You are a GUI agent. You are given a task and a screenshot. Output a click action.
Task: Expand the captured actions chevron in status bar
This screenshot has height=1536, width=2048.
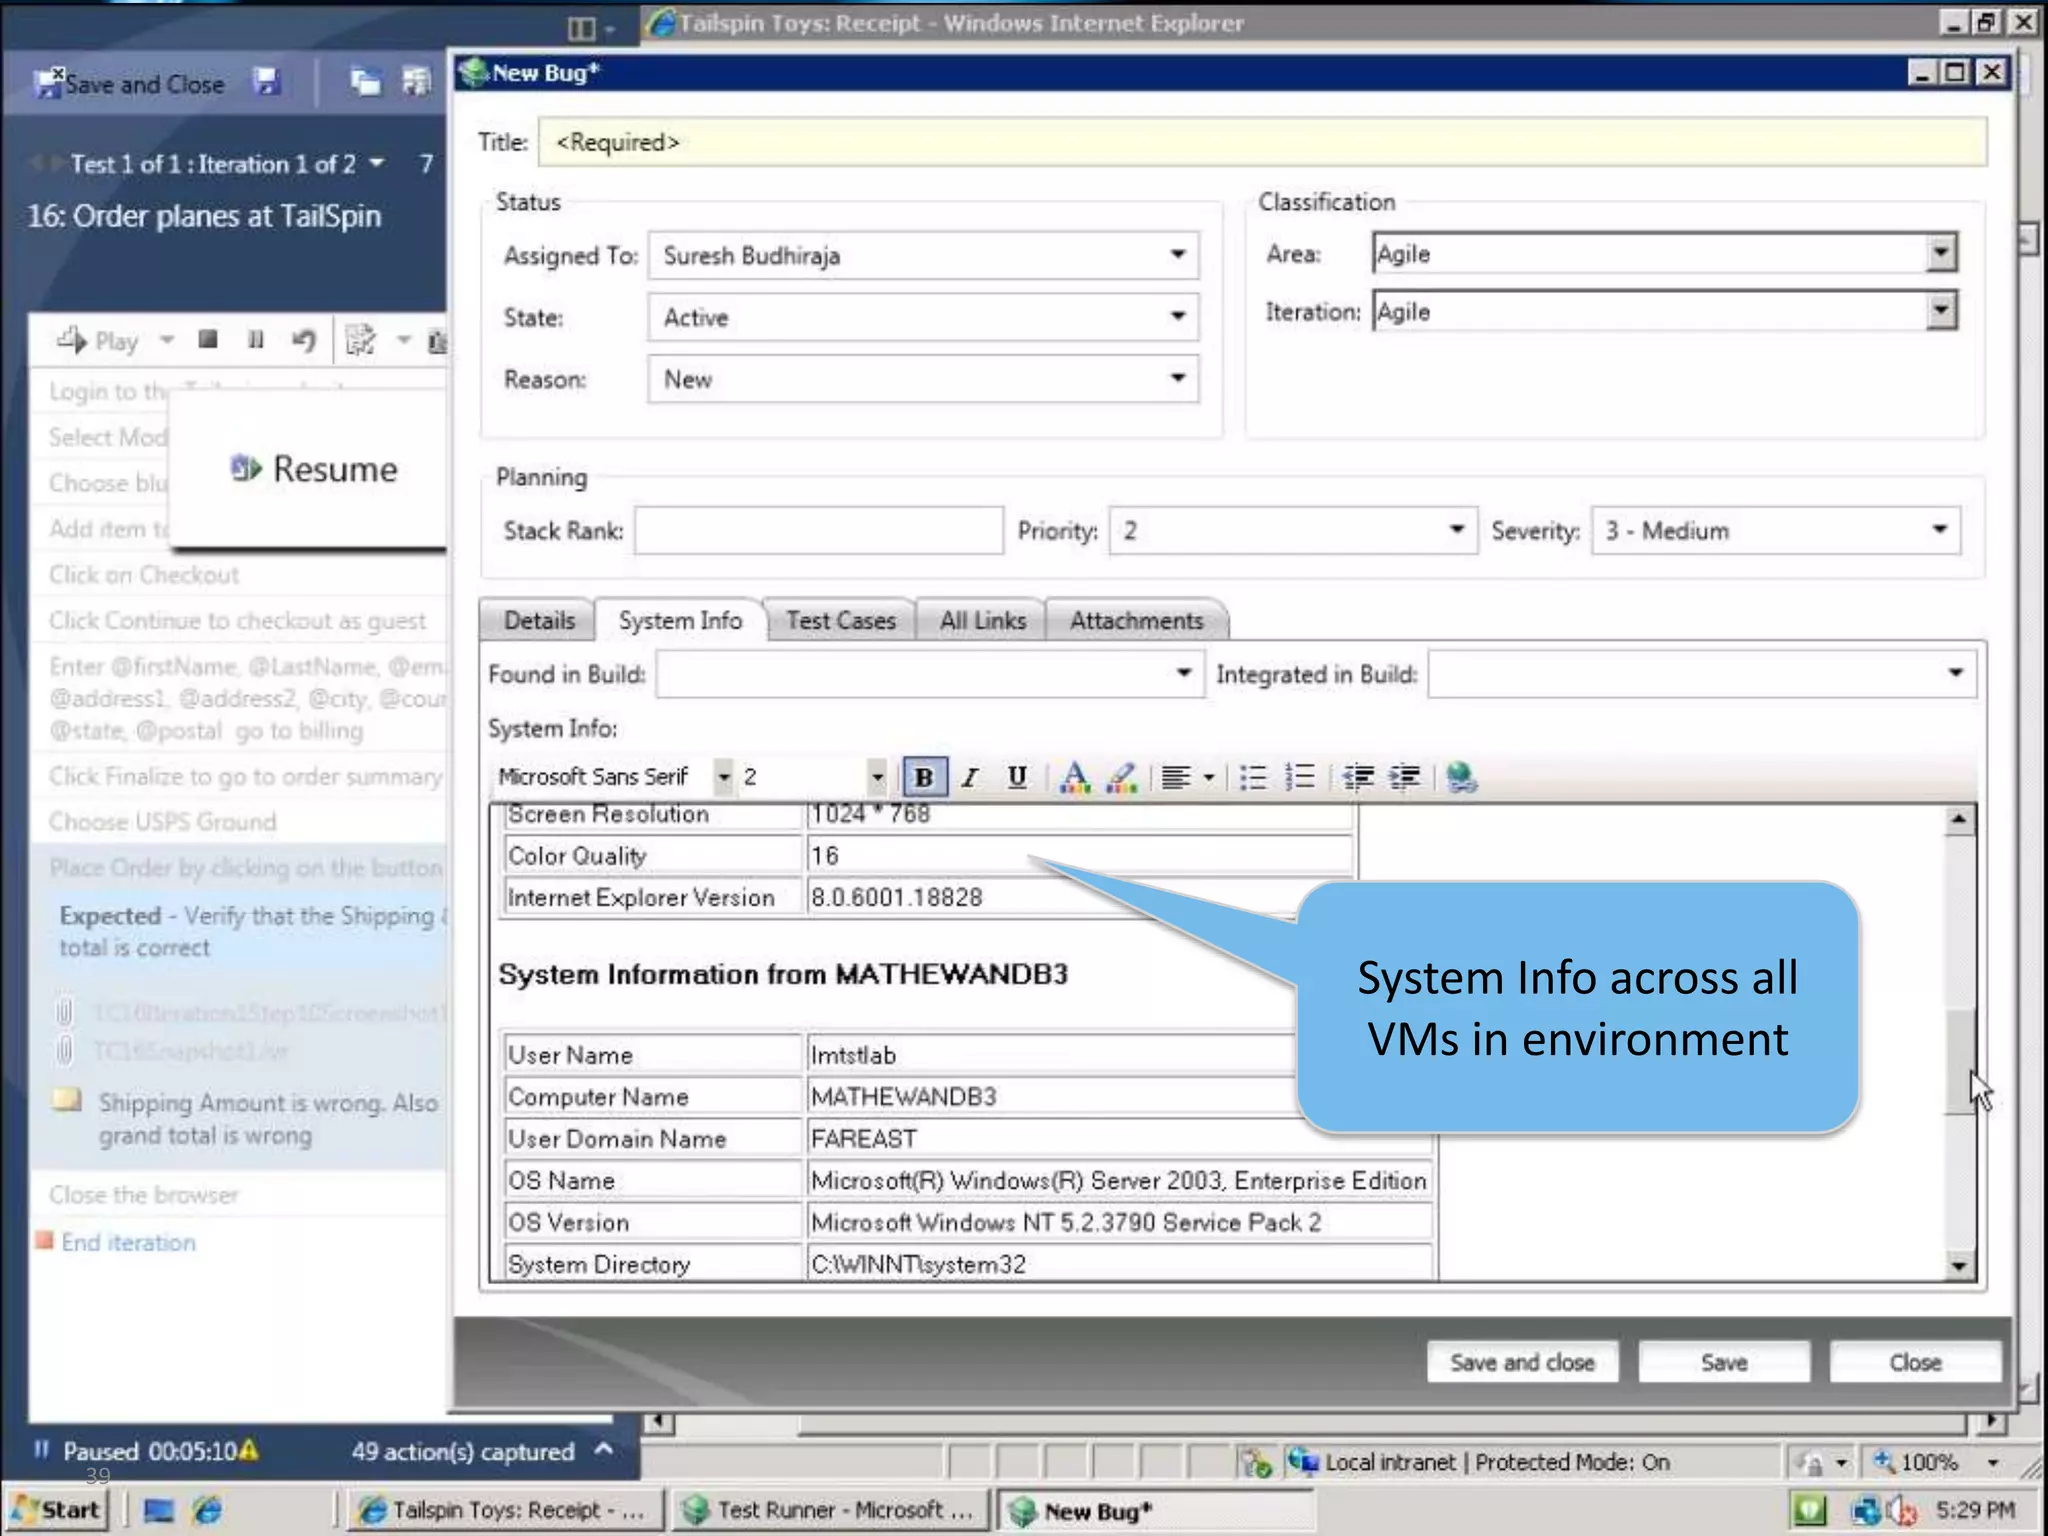click(x=603, y=1449)
